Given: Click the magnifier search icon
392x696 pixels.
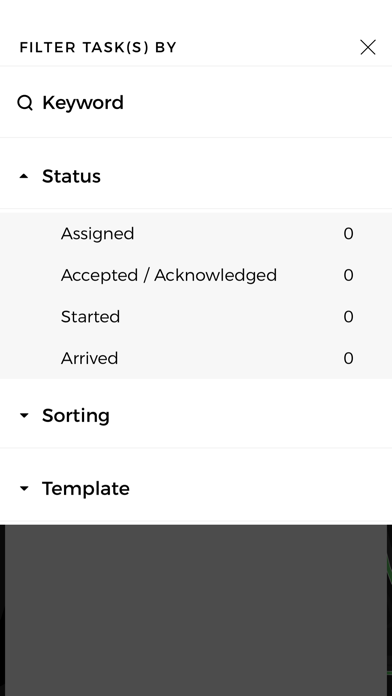Looking at the screenshot, I should [25, 103].
